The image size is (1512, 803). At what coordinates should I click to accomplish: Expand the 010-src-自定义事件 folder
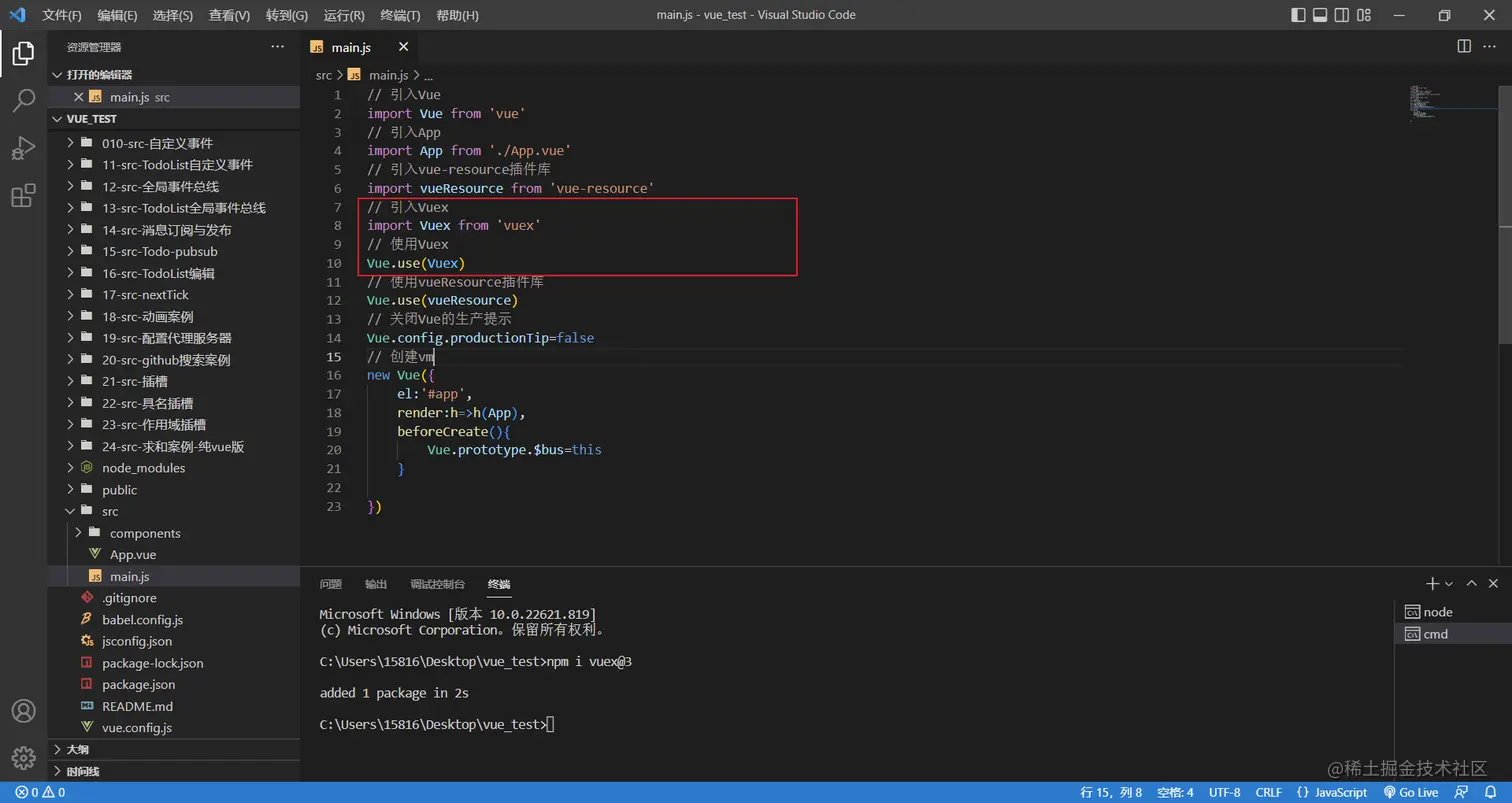click(x=174, y=143)
